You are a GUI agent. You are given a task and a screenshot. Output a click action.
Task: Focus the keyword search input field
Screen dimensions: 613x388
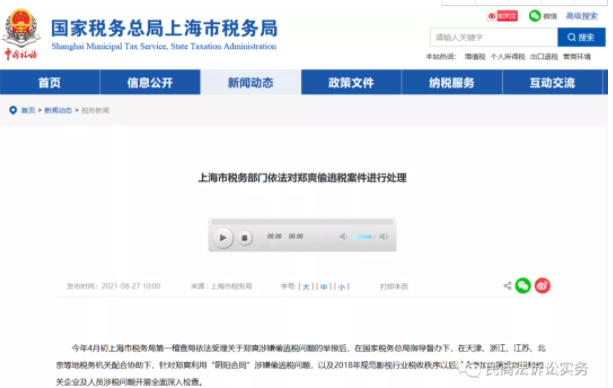(494, 37)
